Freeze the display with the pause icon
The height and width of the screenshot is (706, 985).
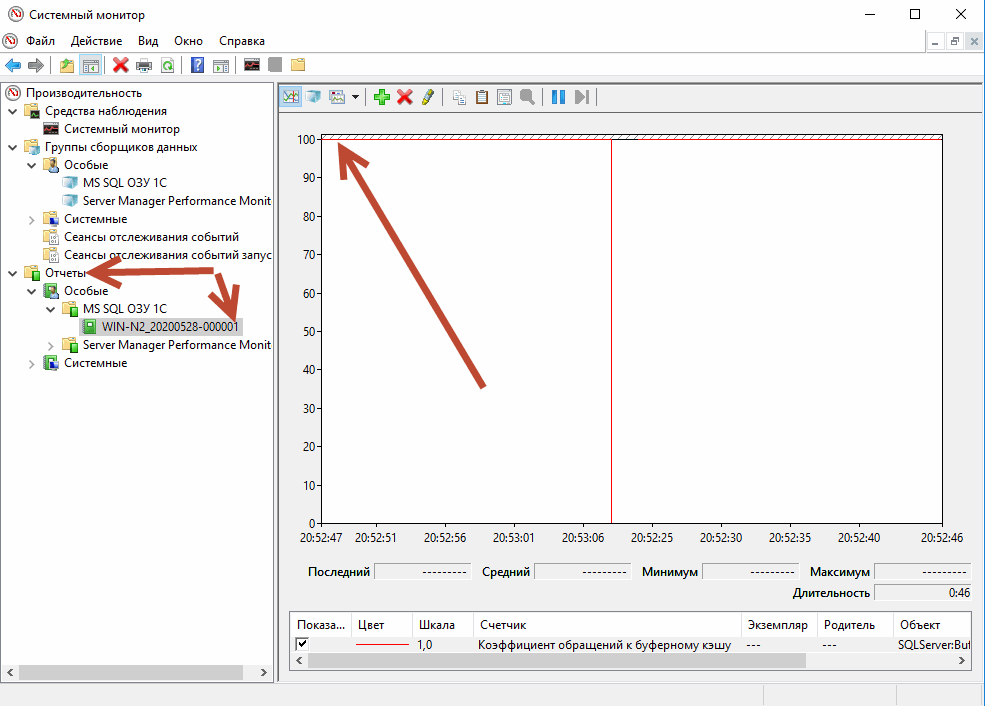pyautogui.click(x=558, y=96)
